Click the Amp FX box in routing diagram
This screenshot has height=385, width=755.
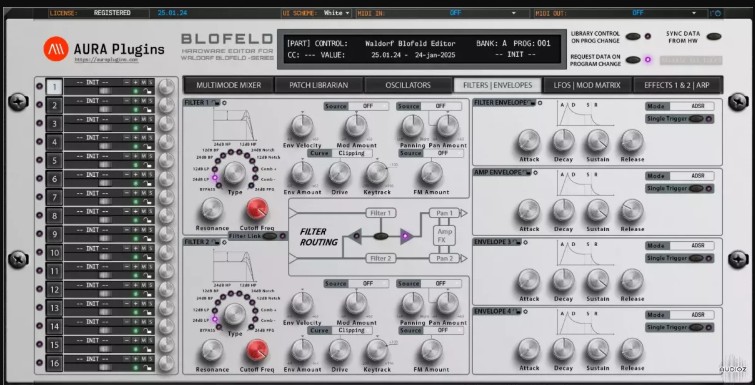pos(444,235)
